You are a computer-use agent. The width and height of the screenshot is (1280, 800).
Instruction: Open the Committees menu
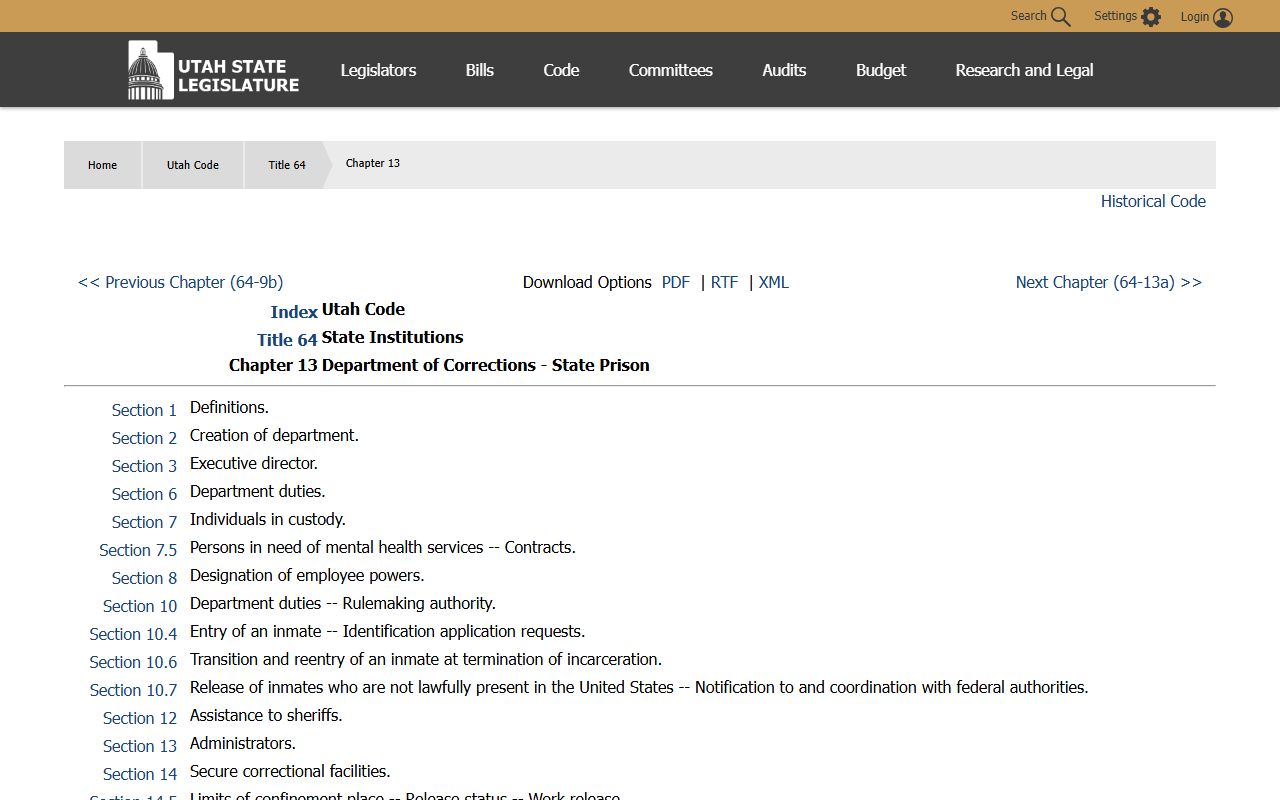670,70
